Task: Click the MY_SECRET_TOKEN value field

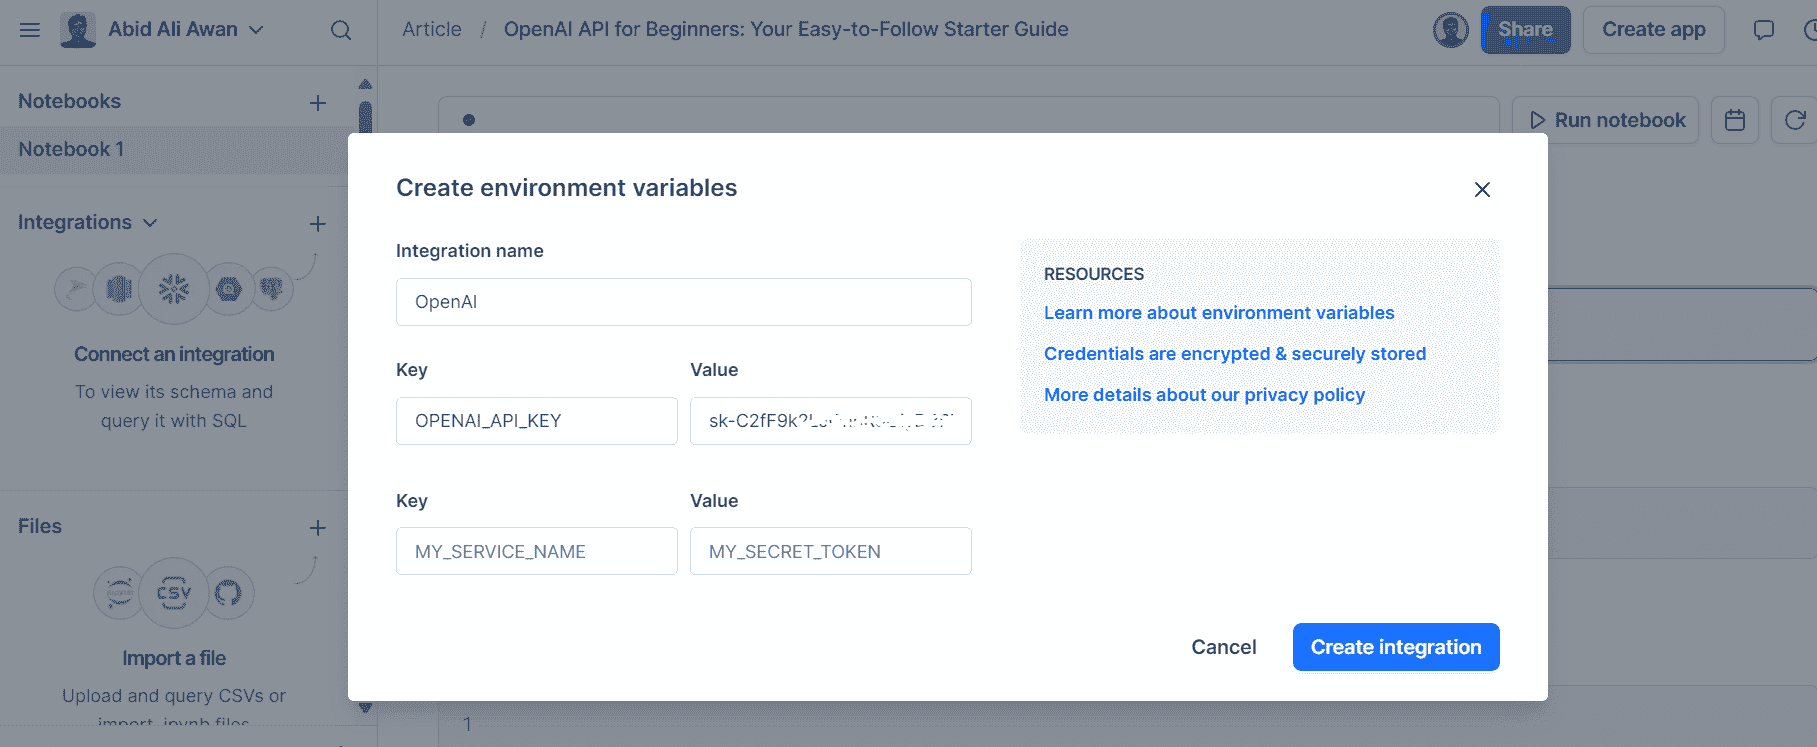Action: pos(831,551)
